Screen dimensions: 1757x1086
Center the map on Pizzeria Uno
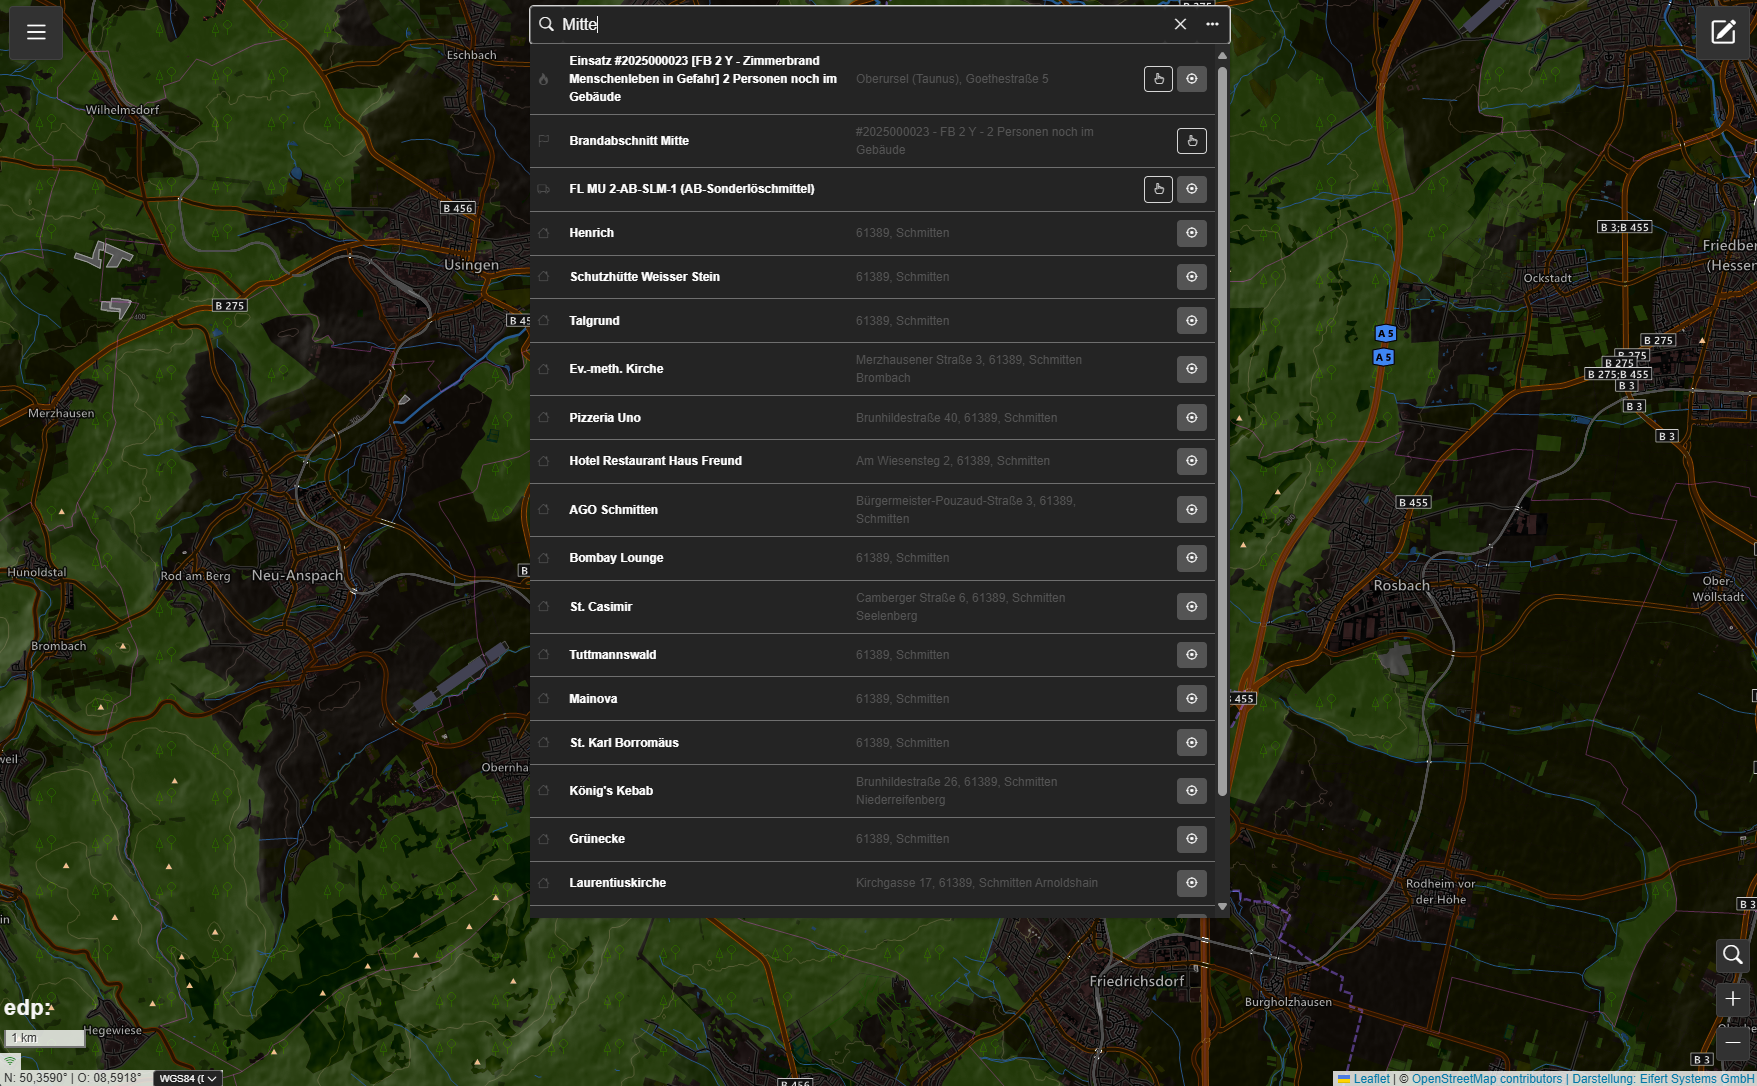coord(1191,418)
